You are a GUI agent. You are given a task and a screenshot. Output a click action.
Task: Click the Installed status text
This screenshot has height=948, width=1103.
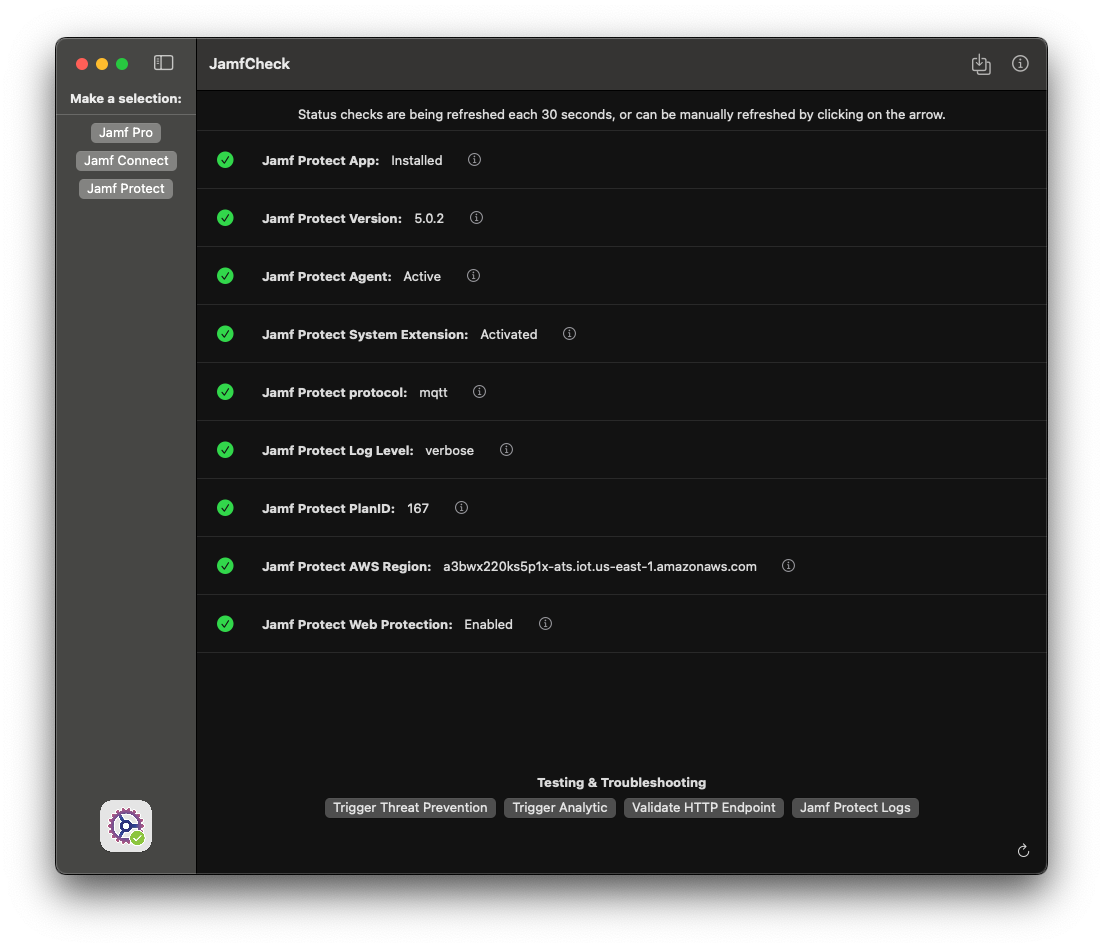click(416, 160)
